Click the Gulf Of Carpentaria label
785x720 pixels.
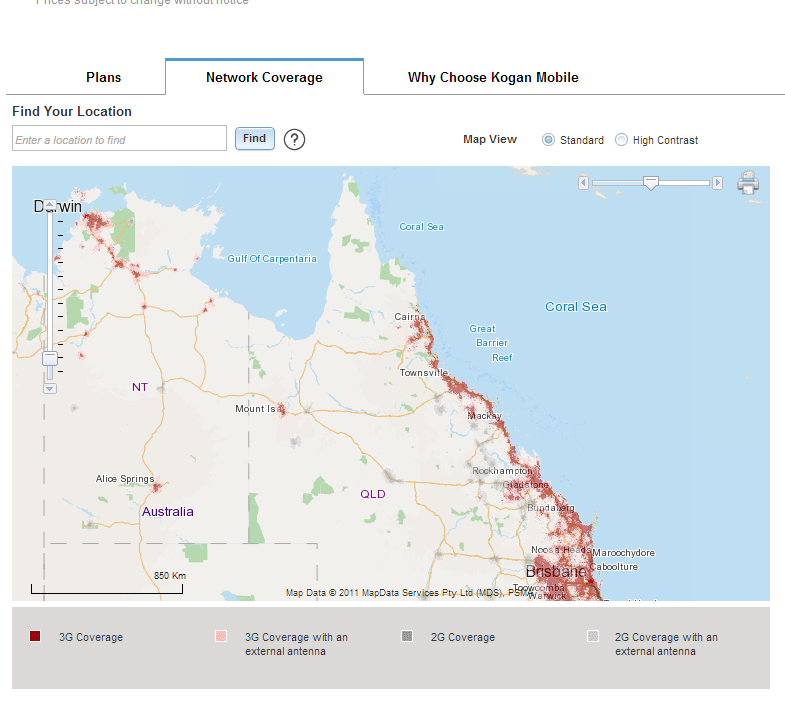(x=272, y=259)
